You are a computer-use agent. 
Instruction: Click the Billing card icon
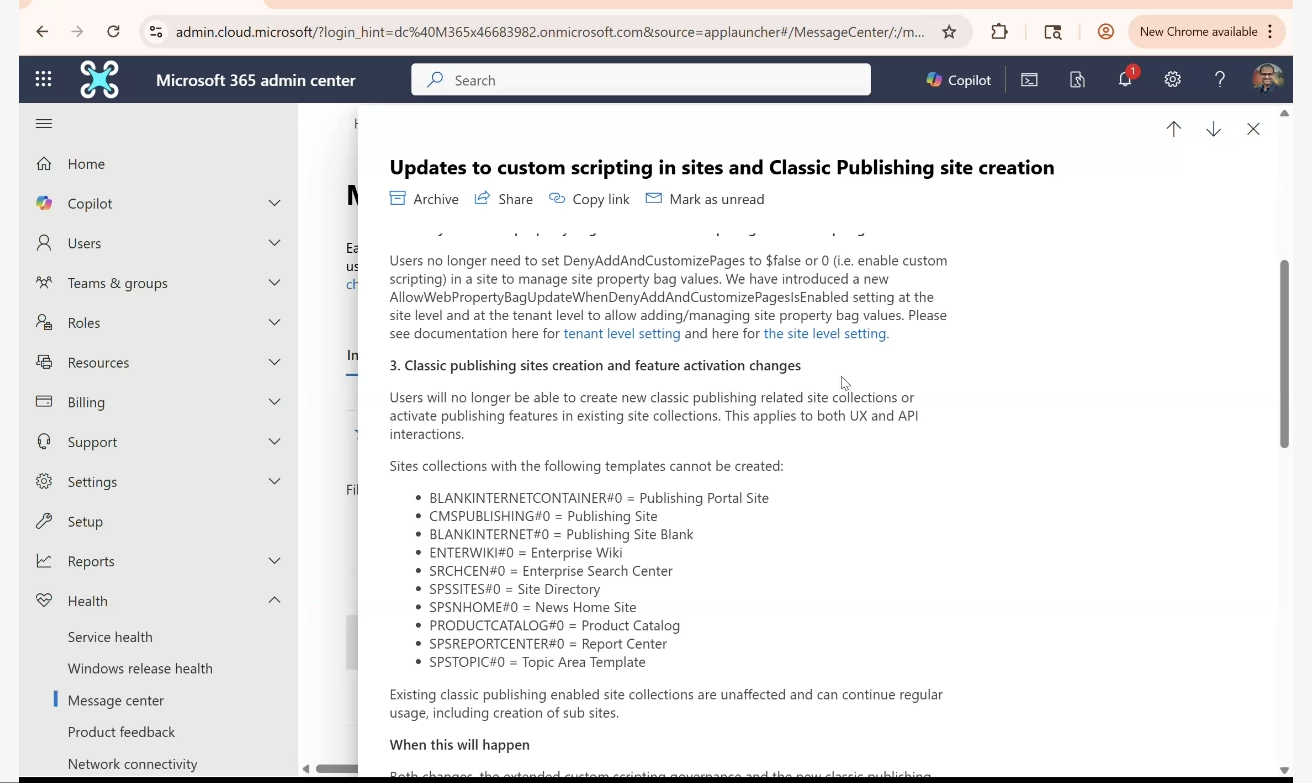[x=44, y=402]
